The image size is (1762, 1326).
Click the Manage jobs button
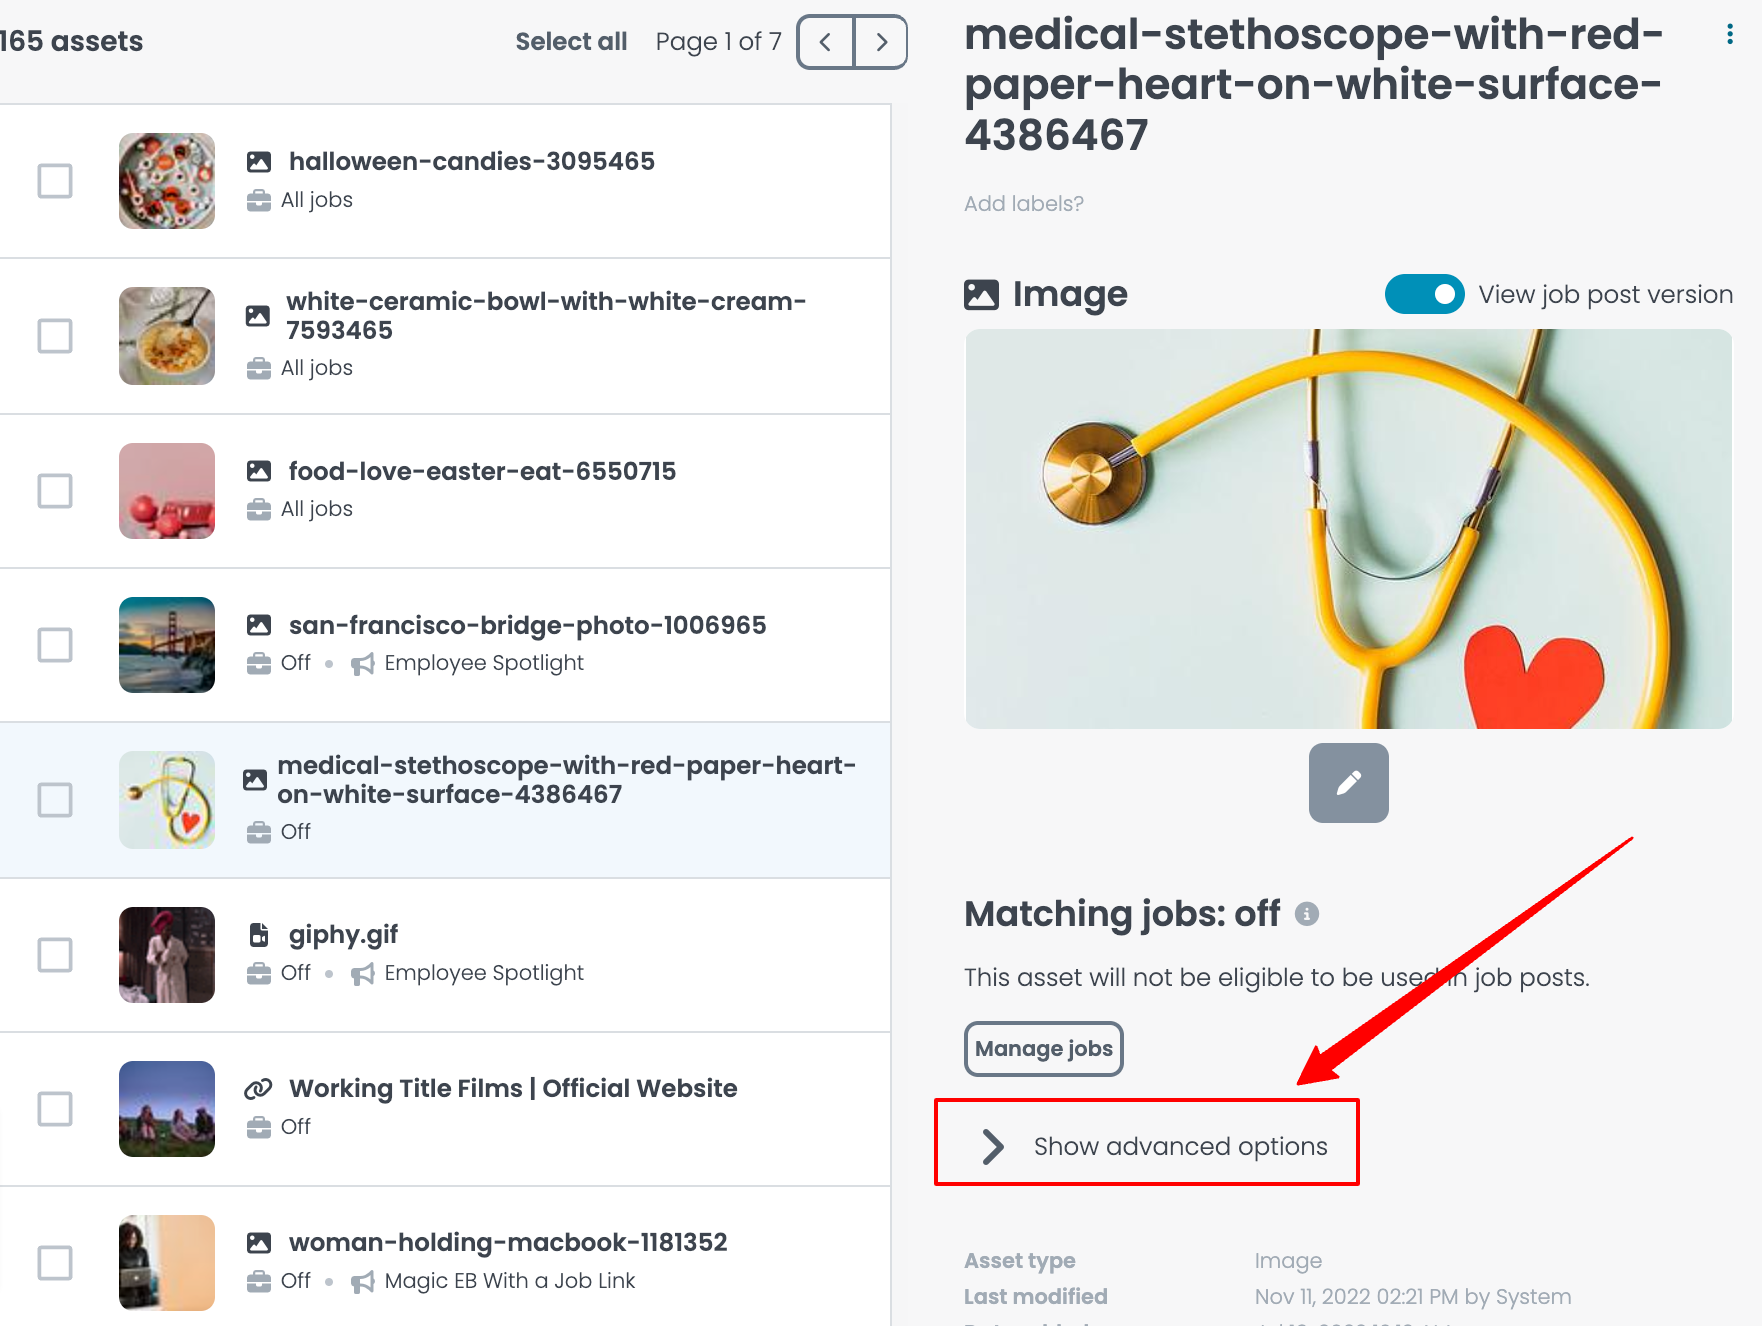pyautogui.click(x=1043, y=1048)
